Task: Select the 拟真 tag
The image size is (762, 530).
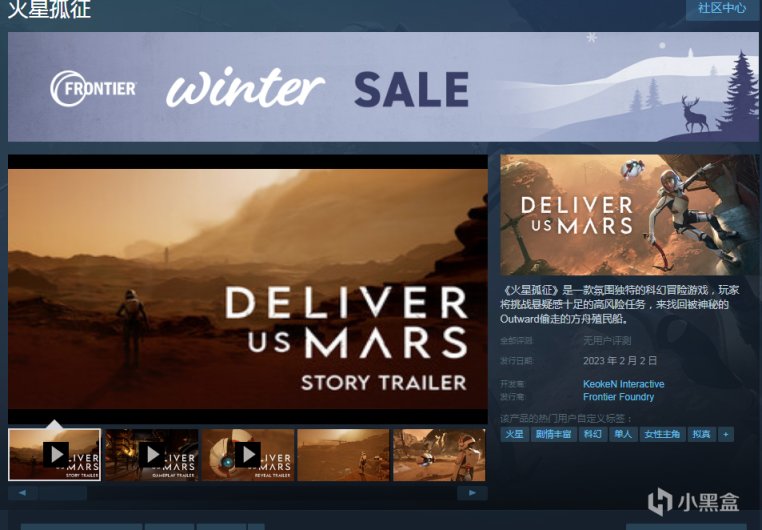Action: [701, 434]
